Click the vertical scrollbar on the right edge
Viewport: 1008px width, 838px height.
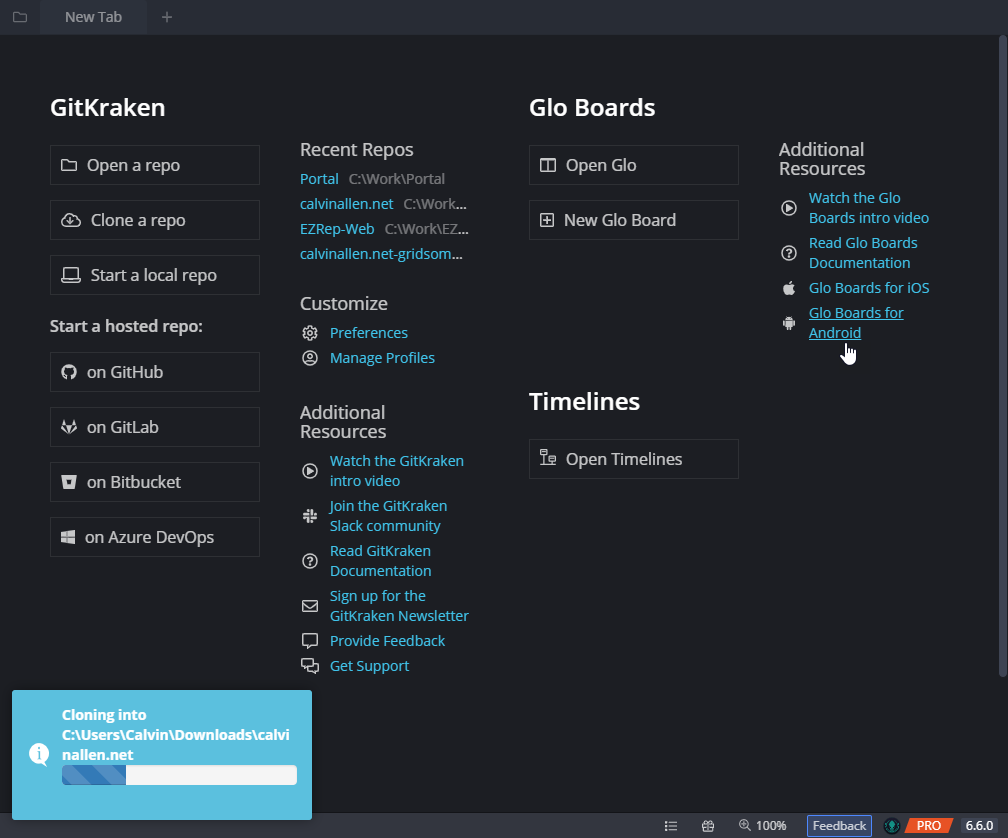point(1002,355)
